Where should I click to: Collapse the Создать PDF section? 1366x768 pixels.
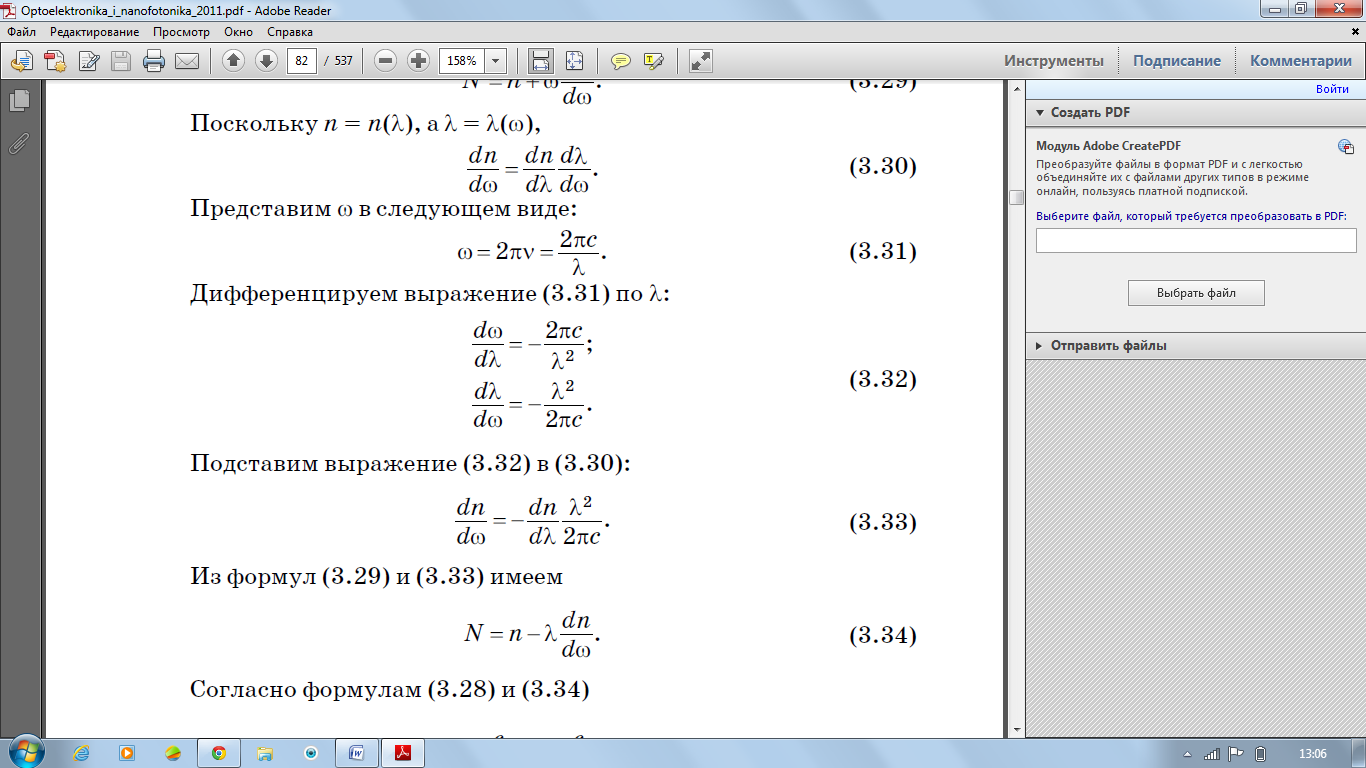[x=1040, y=113]
